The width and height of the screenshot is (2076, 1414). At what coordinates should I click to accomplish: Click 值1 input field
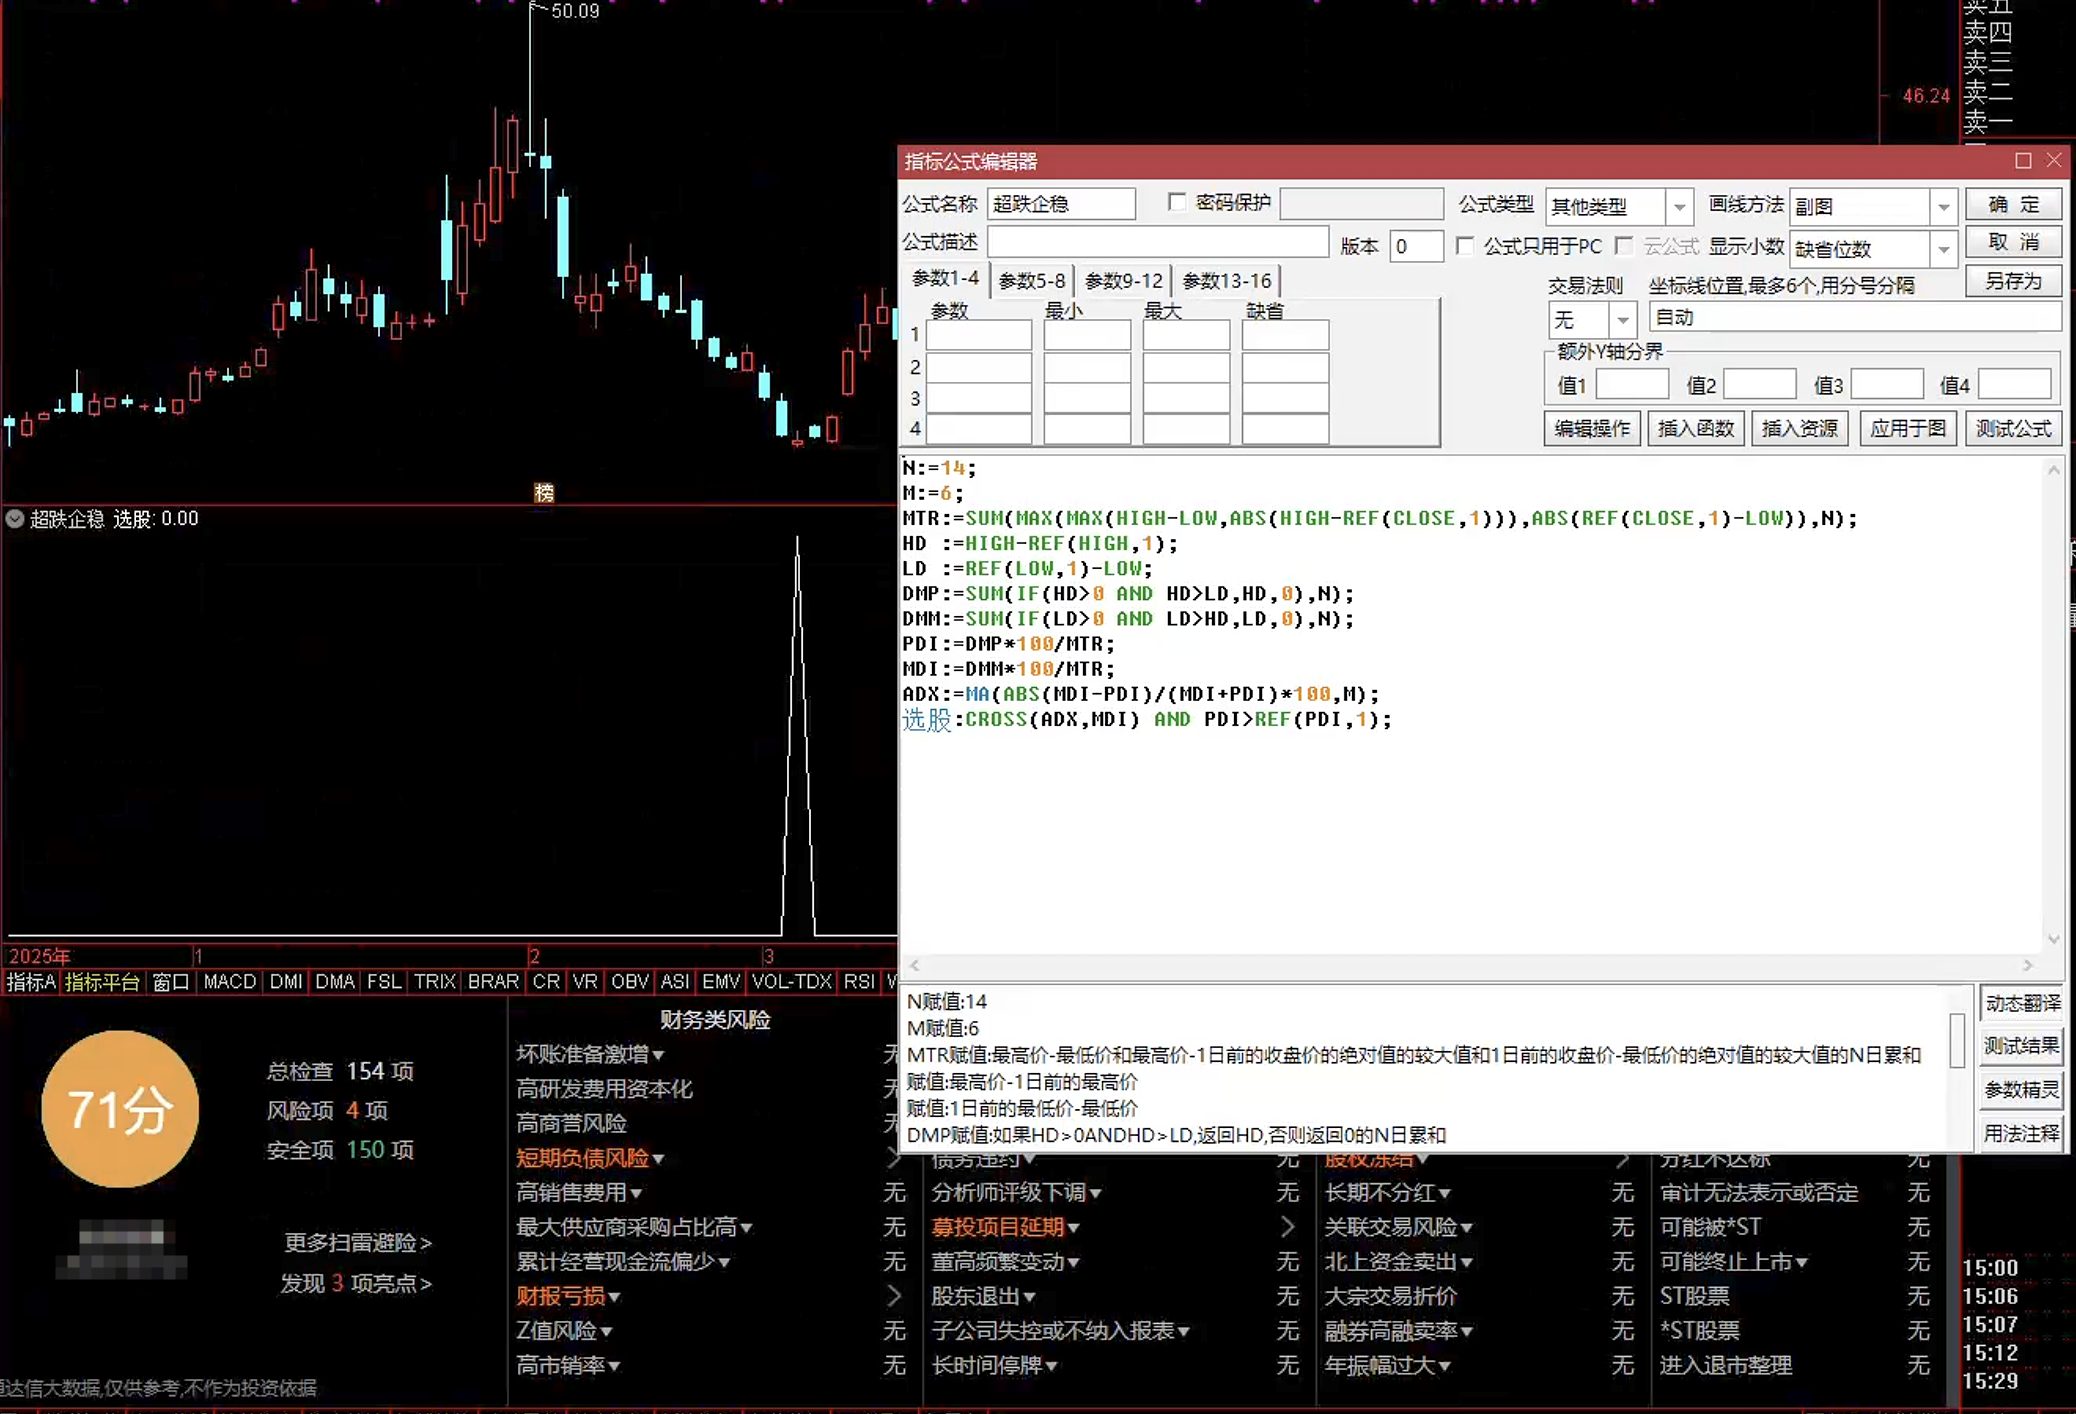[x=1632, y=384]
